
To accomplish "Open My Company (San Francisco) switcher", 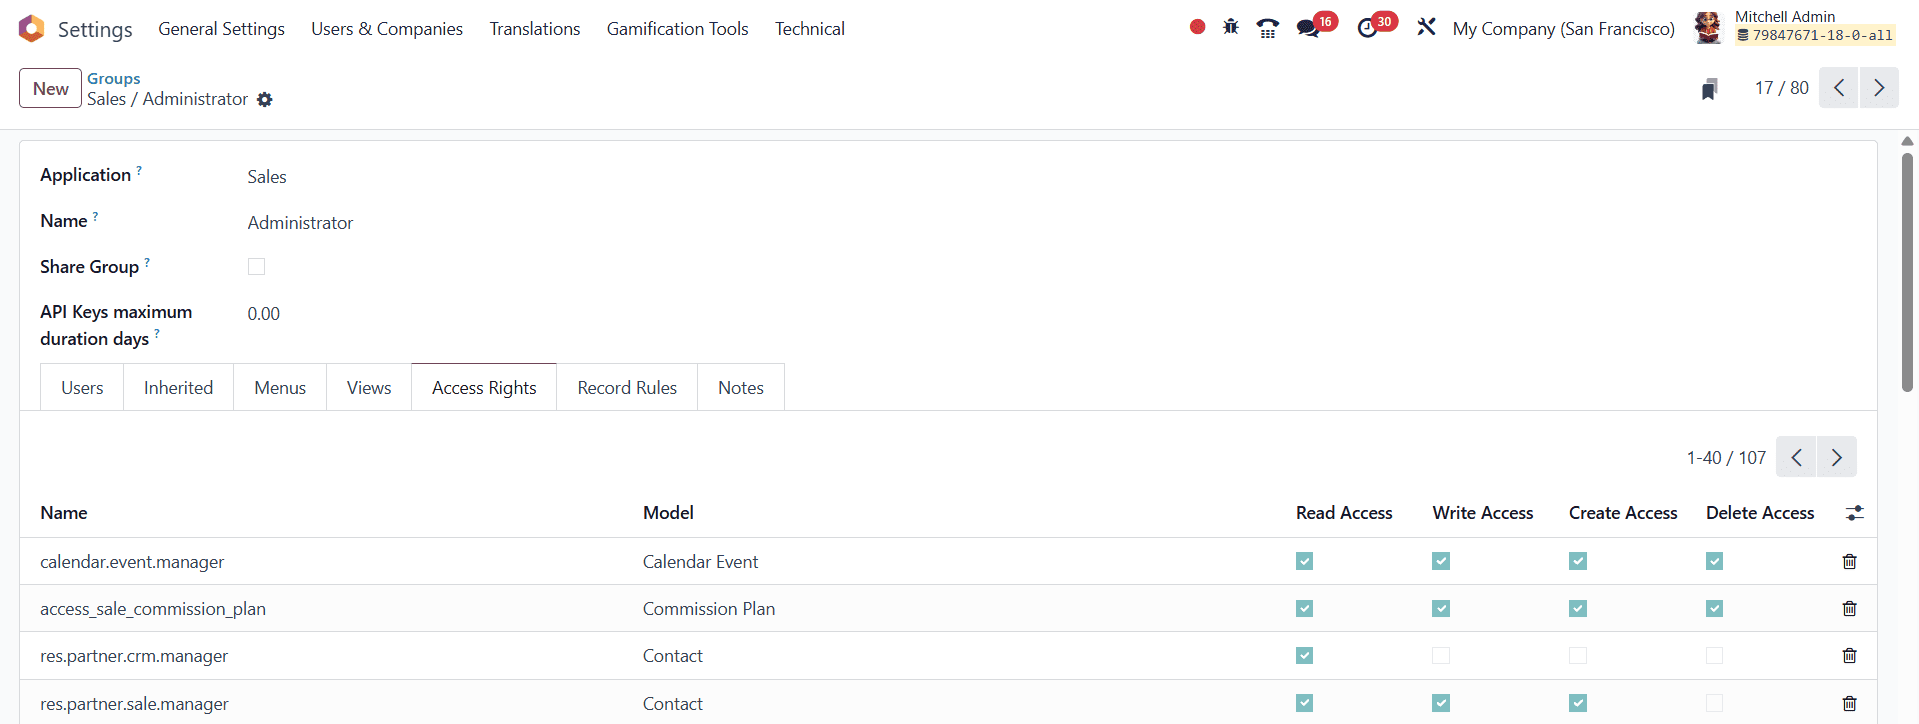I will pos(1564,29).
